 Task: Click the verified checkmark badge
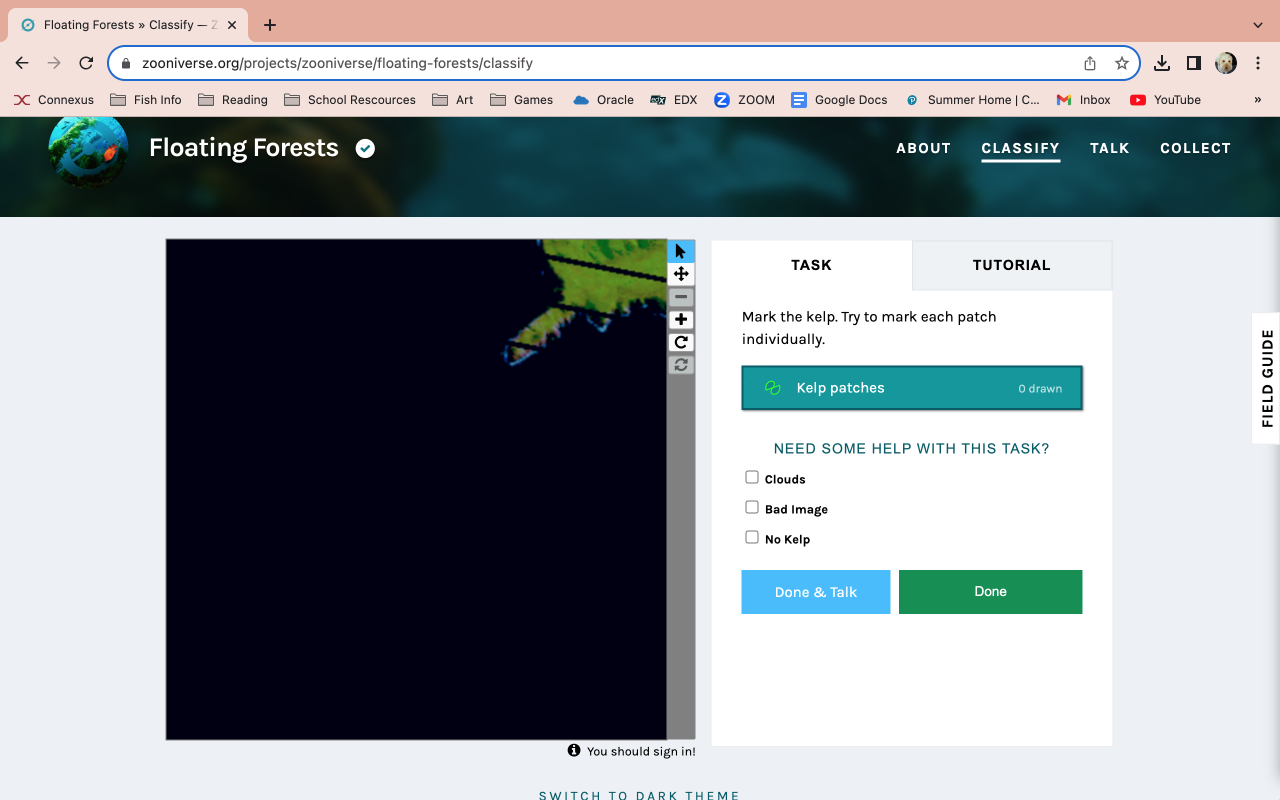tap(366, 149)
